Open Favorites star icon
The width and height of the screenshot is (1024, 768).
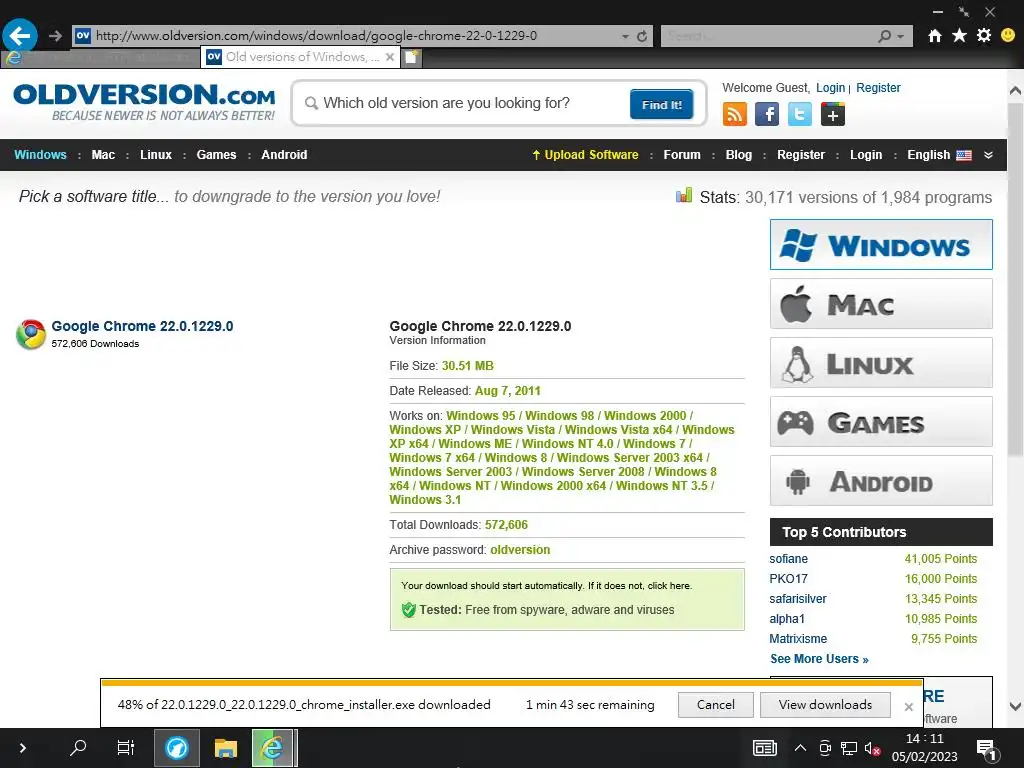coord(959,35)
